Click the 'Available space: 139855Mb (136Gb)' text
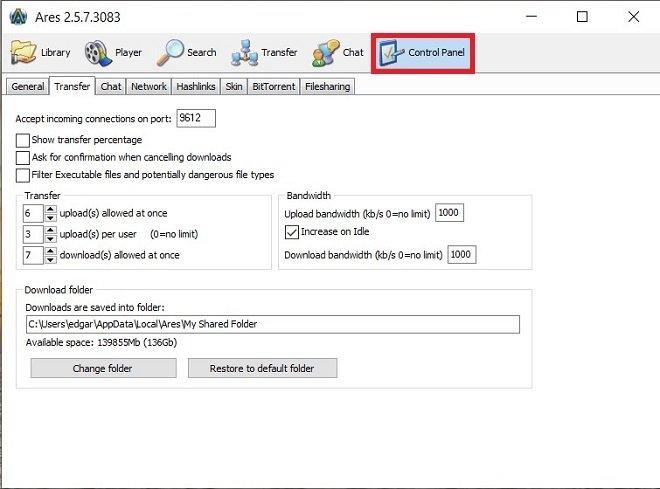Viewport: 660px width, 489px height. pyautogui.click(x=101, y=343)
